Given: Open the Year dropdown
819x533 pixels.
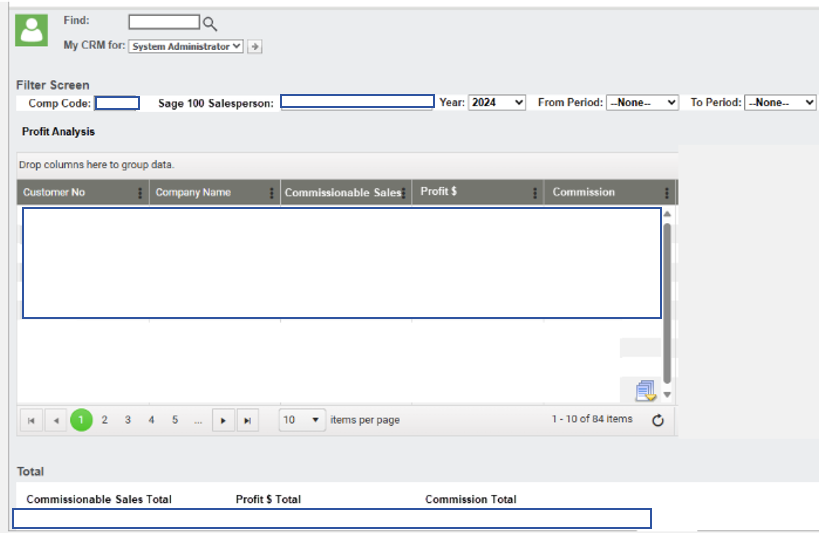Looking at the screenshot, I should 497,102.
